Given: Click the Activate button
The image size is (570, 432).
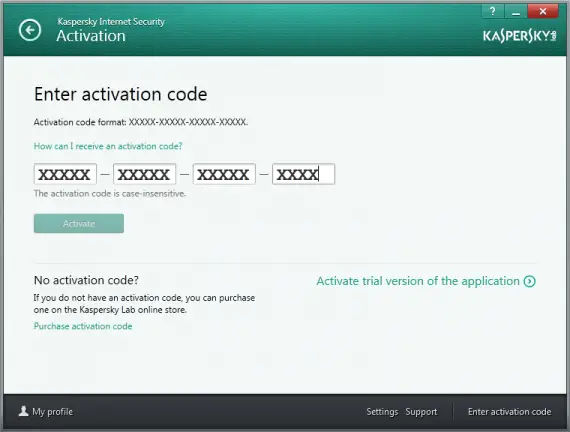Looking at the screenshot, I should (x=79, y=223).
